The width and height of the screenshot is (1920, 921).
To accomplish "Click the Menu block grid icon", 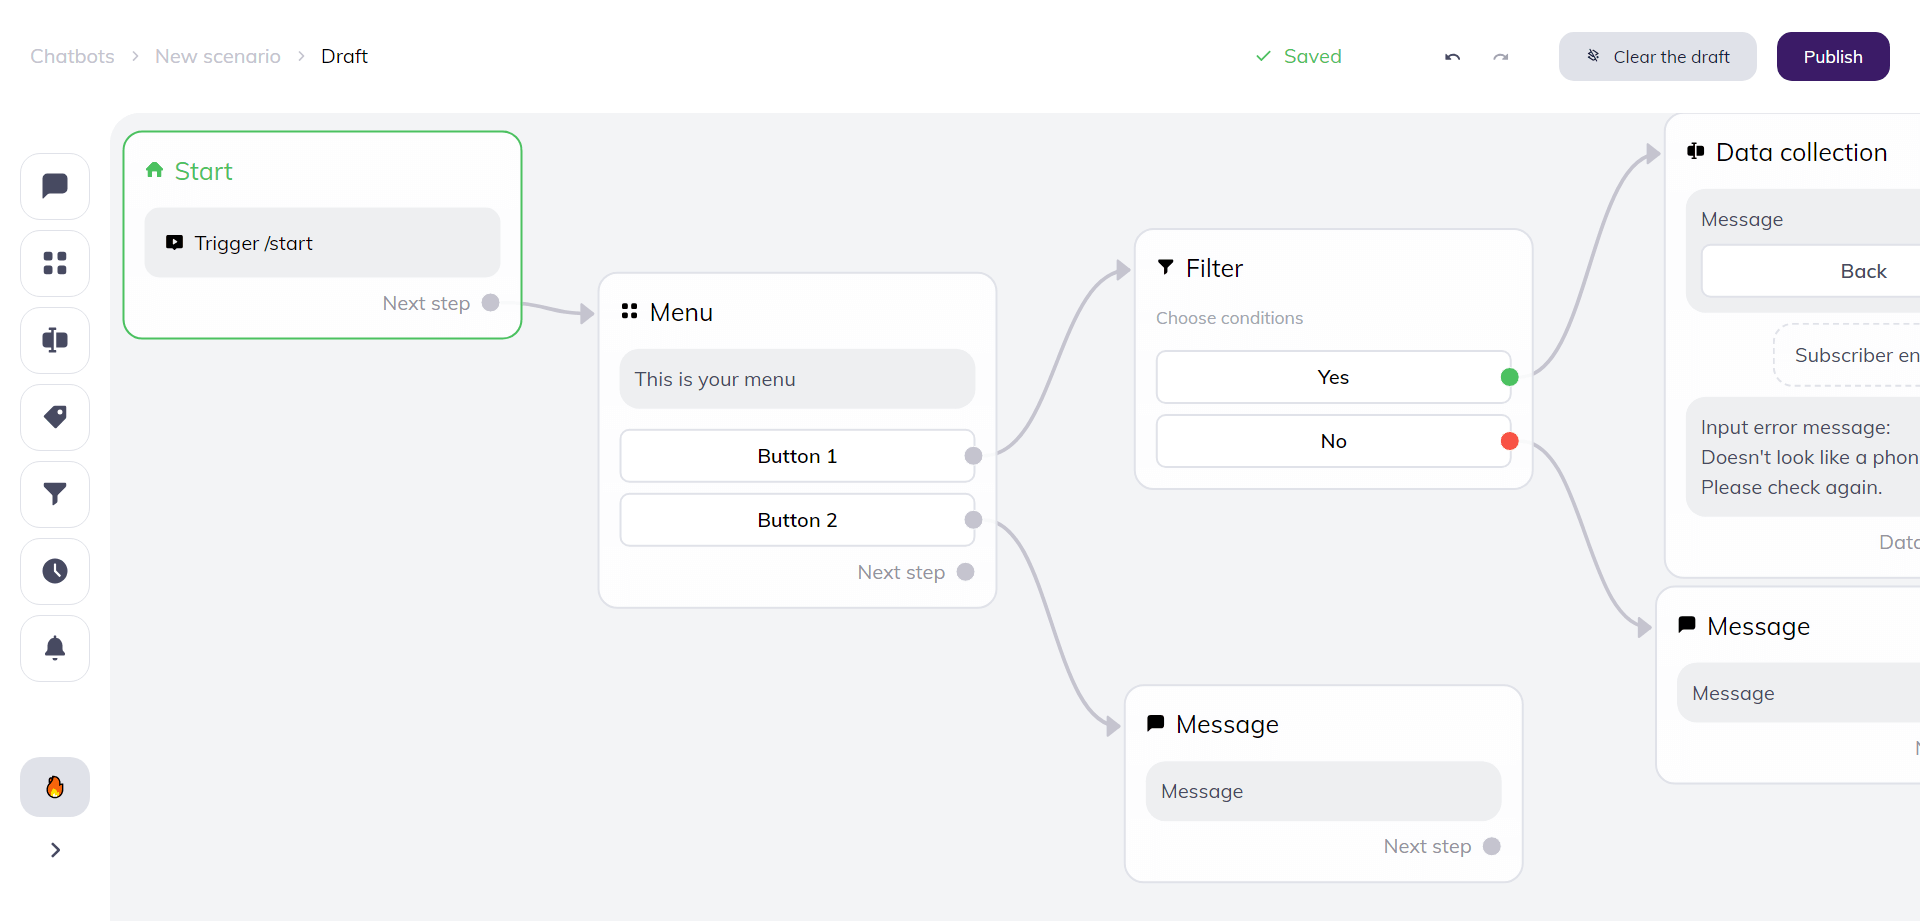I will point(629,312).
